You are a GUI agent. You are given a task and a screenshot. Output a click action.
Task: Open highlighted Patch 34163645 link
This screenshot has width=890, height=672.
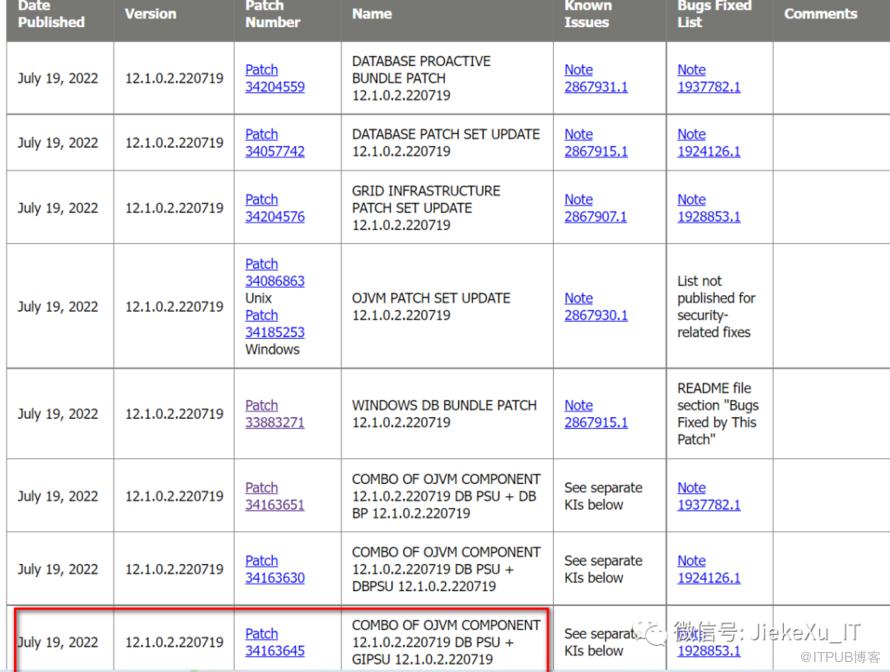[x=275, y=642]
